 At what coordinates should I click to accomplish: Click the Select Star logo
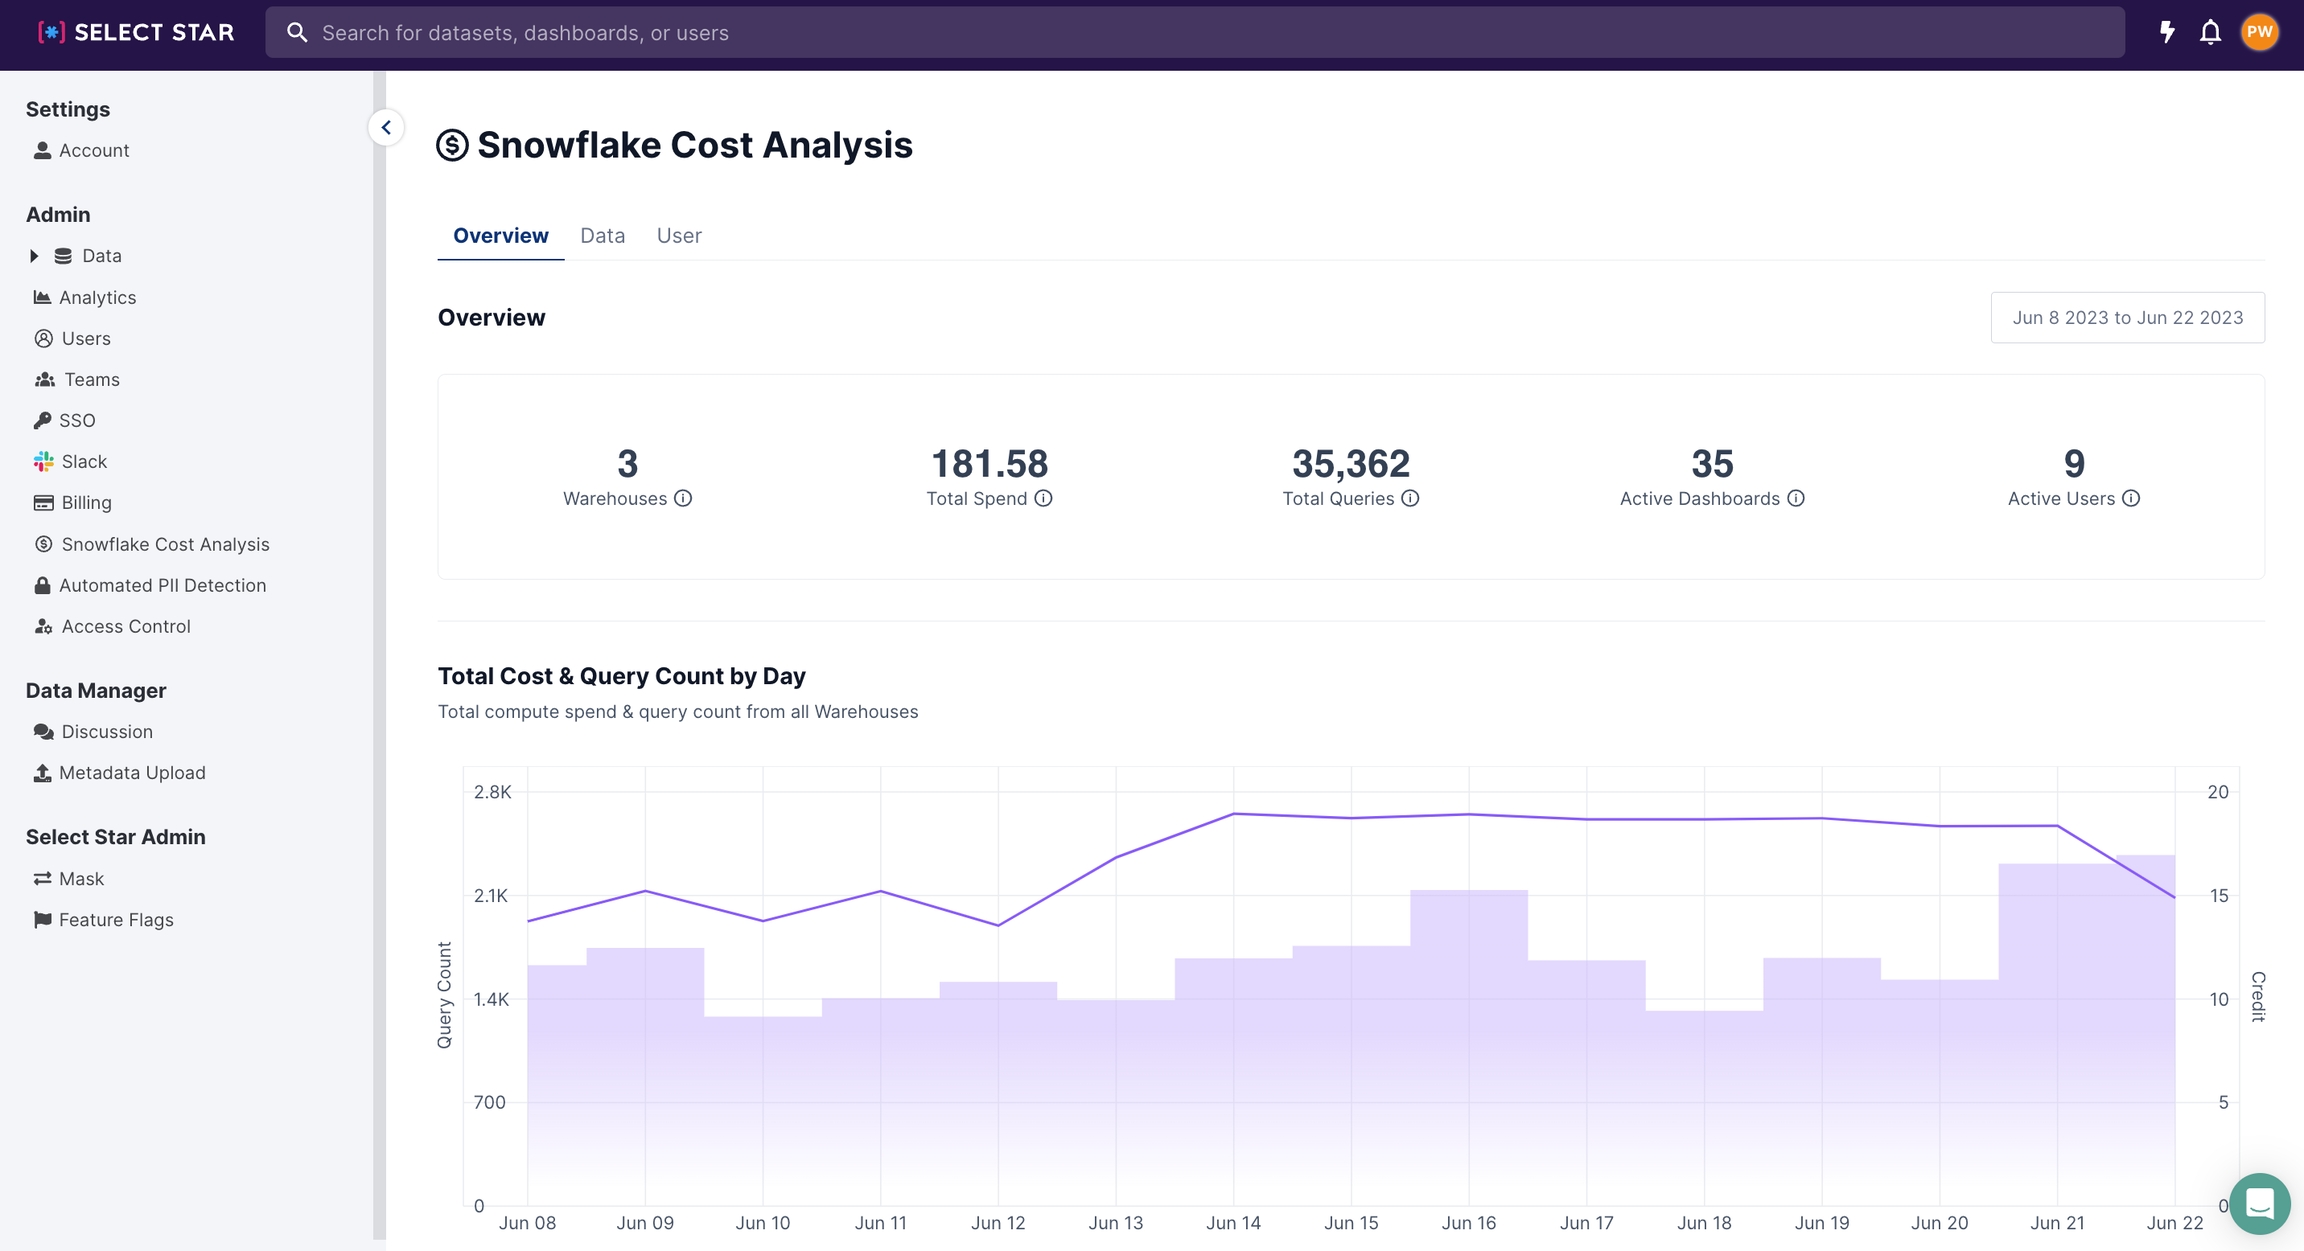(x=136, y=32)
